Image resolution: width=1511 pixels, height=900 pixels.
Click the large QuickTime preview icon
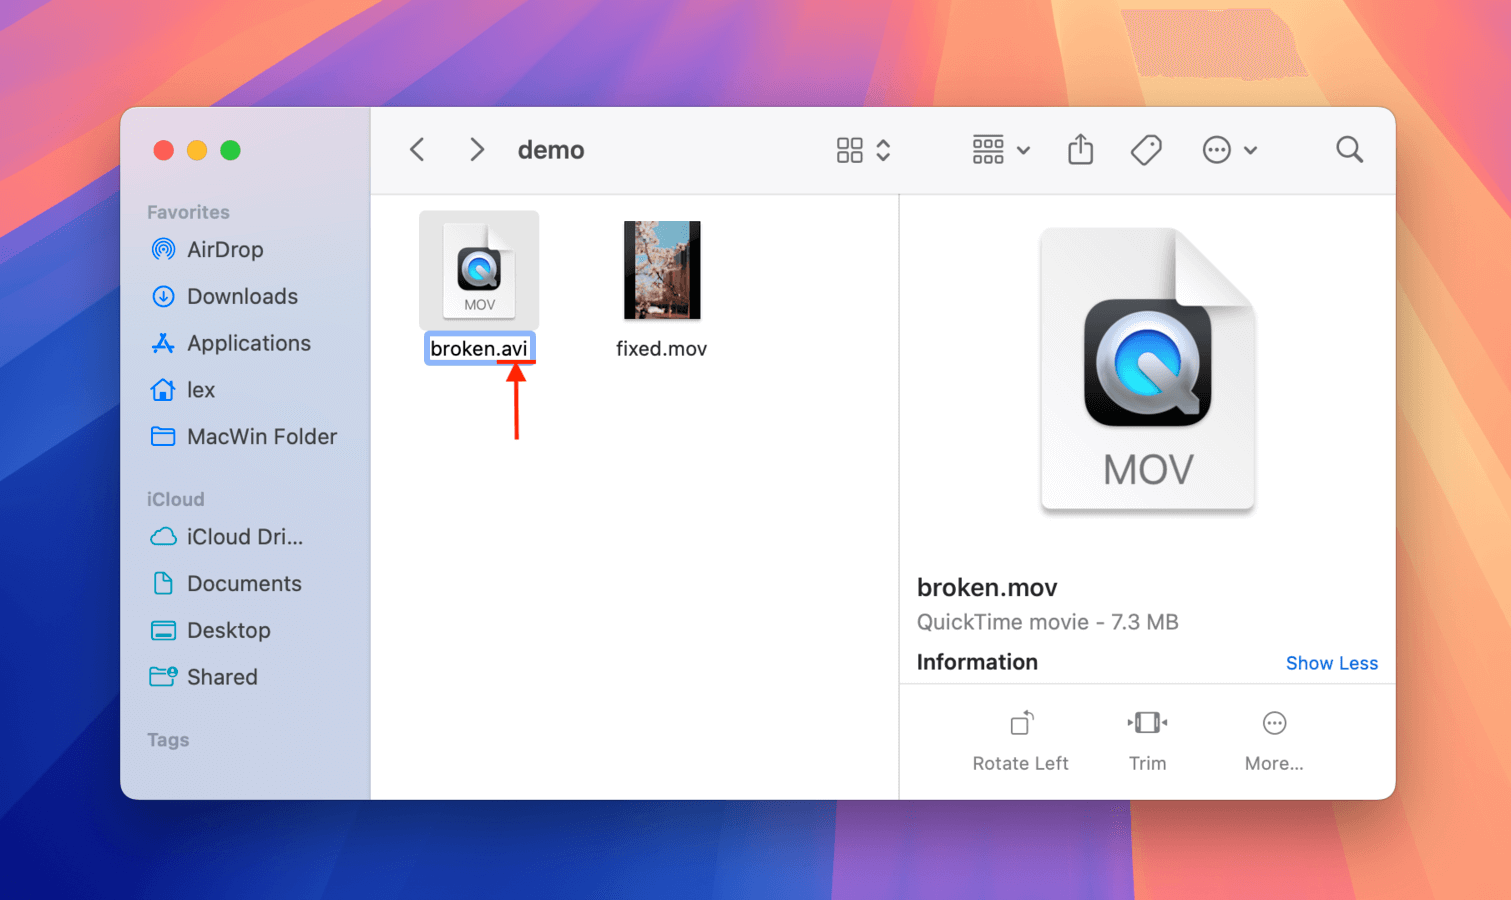(1148, 369)
